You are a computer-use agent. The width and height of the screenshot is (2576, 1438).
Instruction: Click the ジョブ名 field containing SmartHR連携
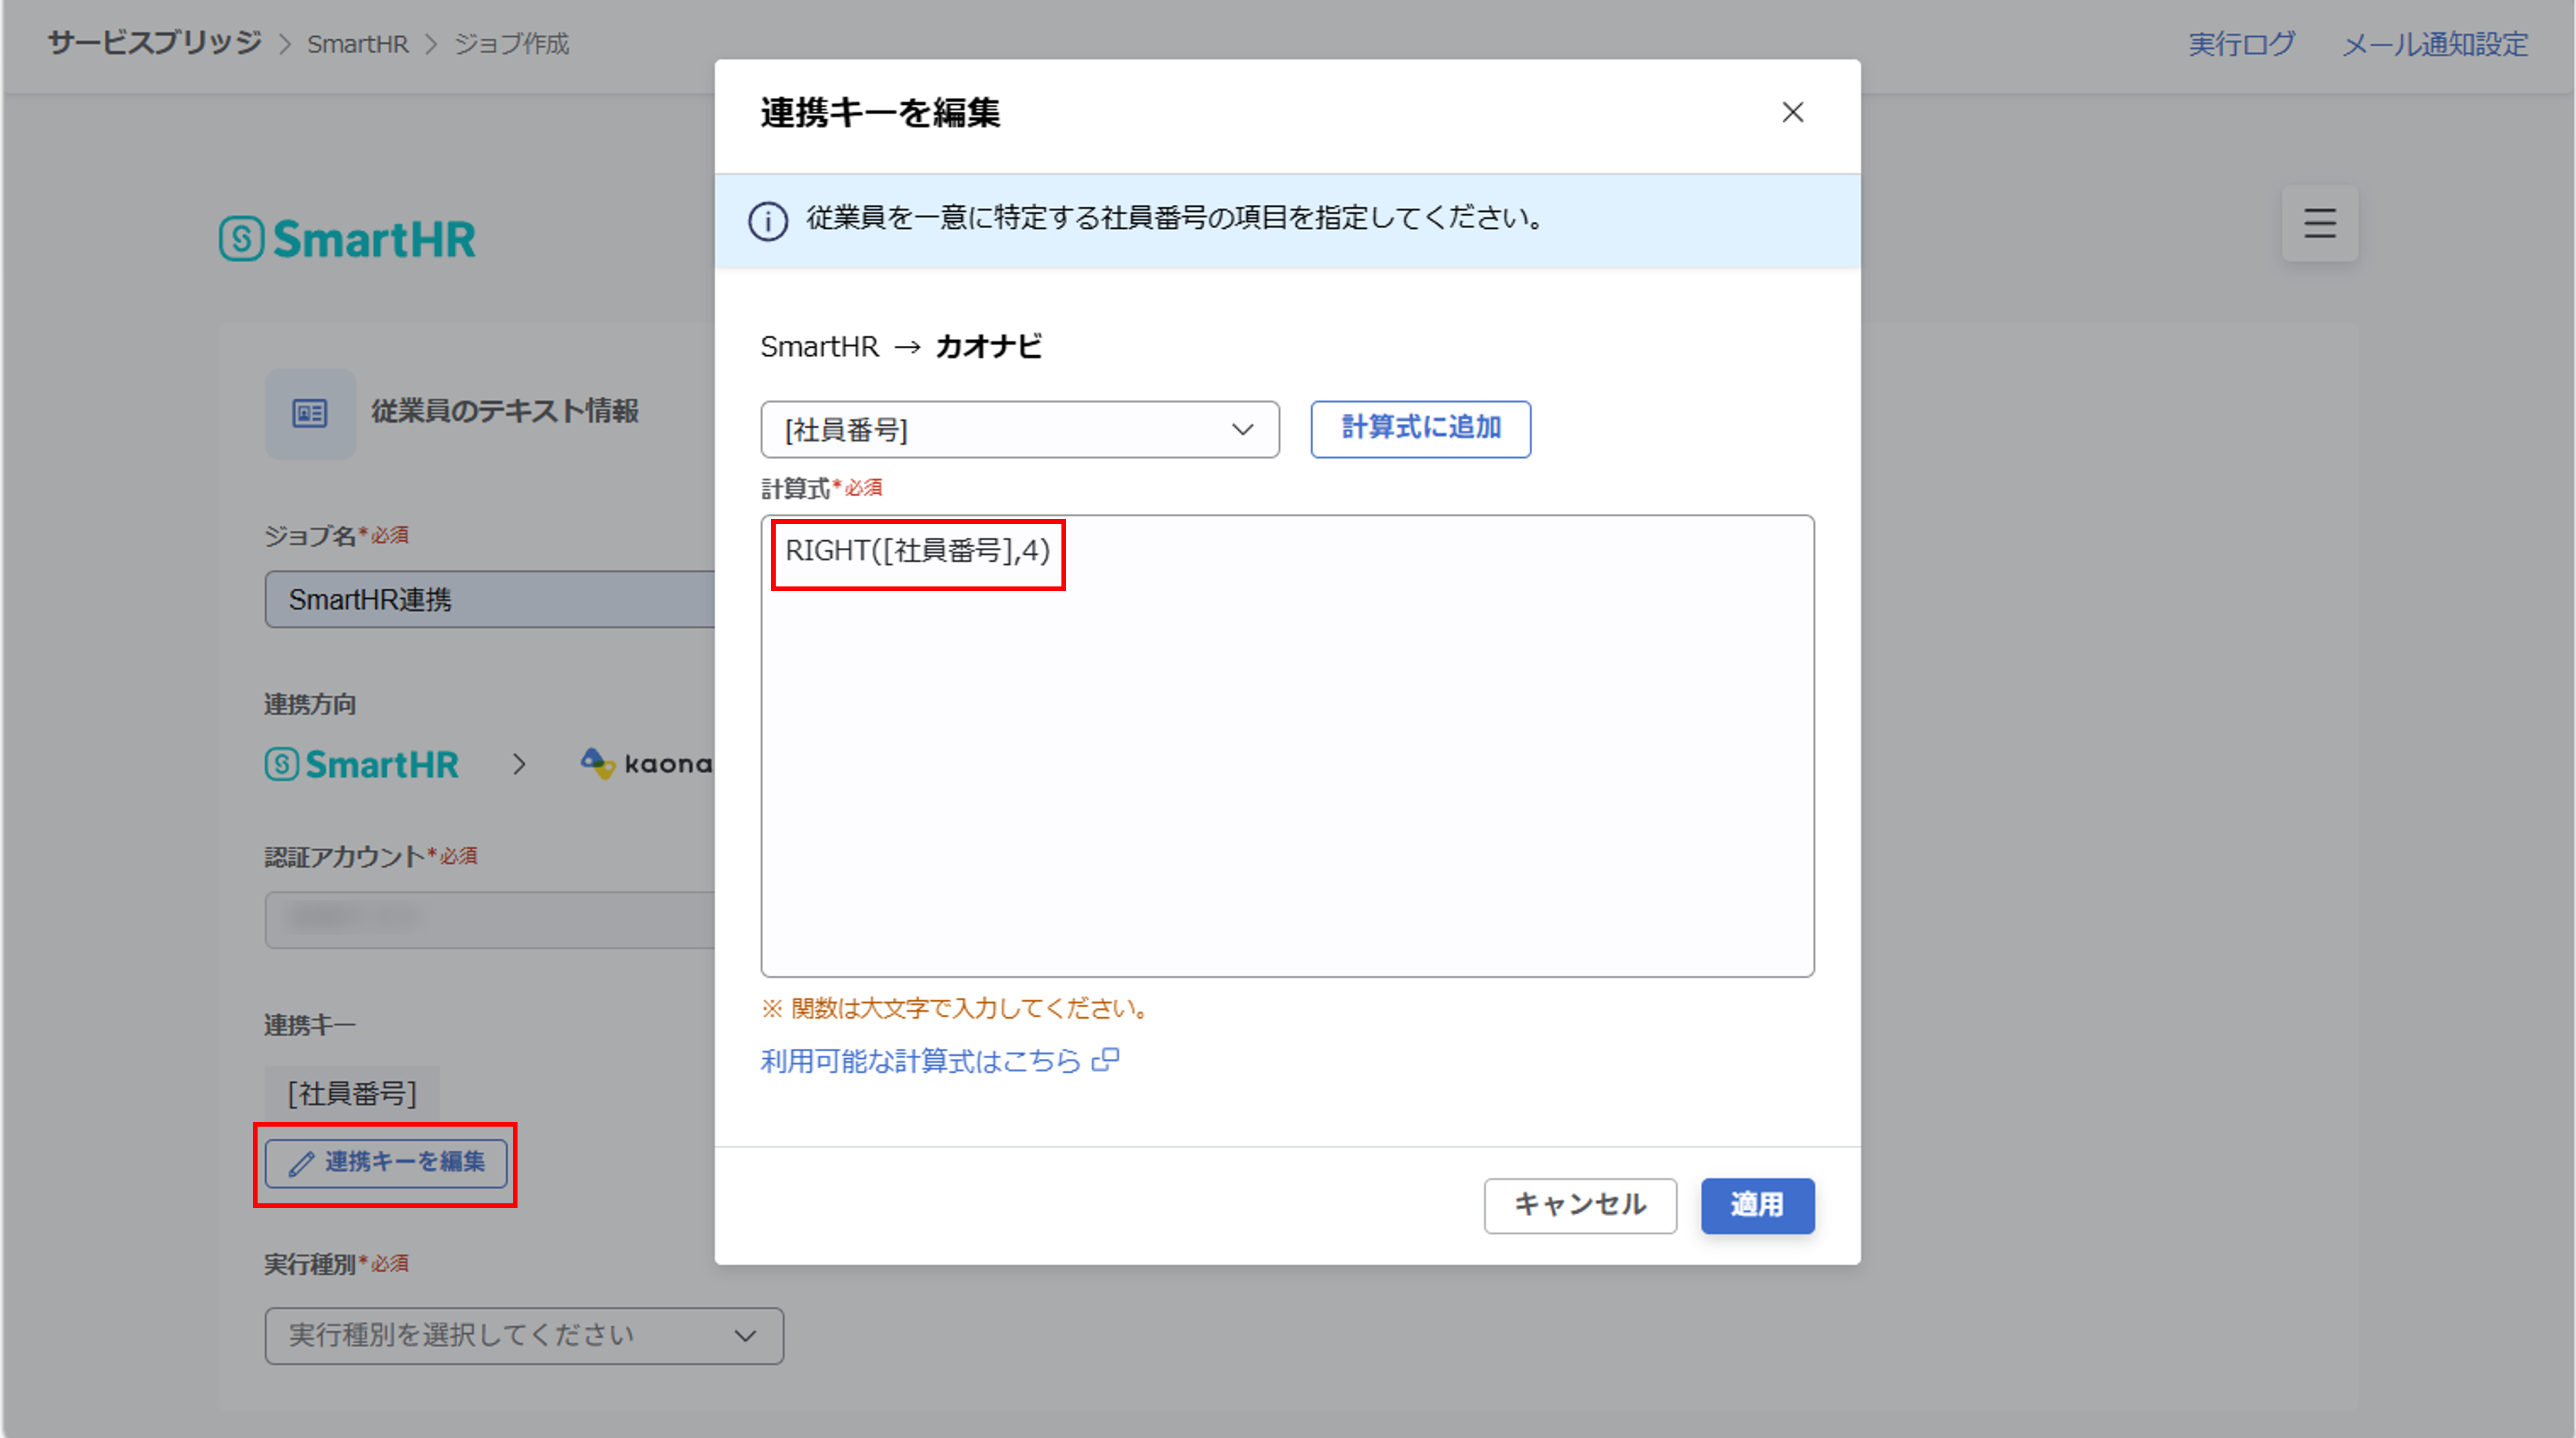(490, 600)
